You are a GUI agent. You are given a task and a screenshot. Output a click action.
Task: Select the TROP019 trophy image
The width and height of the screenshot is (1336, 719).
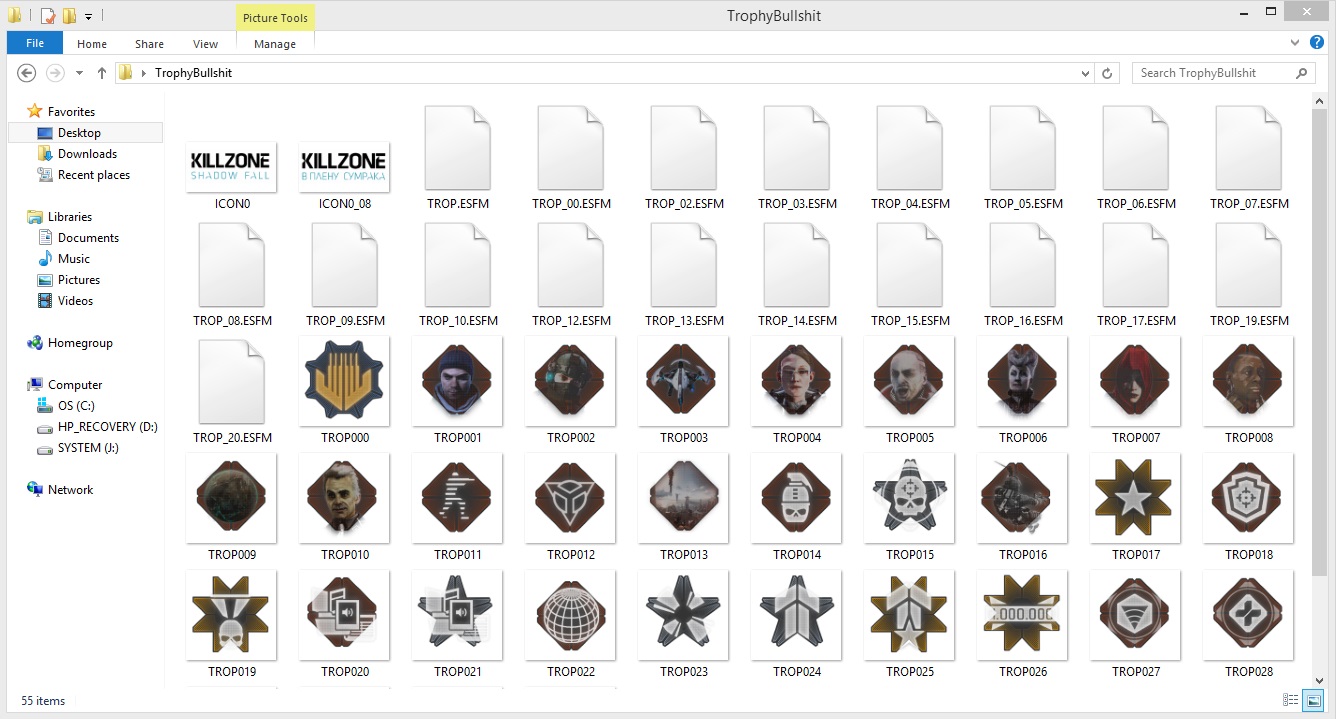(232, 615)
